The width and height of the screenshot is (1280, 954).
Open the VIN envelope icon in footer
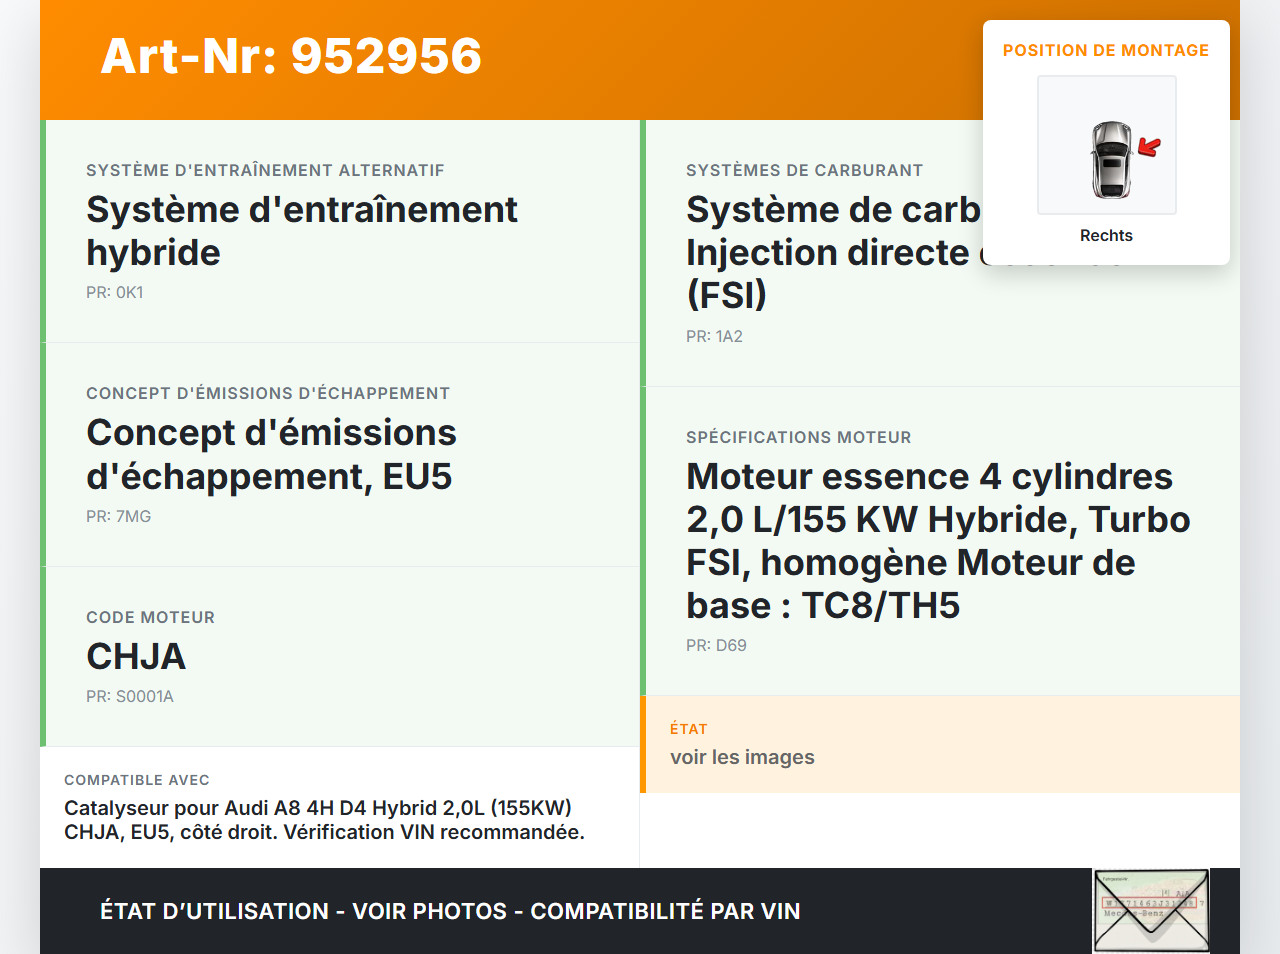[1151, 911]
